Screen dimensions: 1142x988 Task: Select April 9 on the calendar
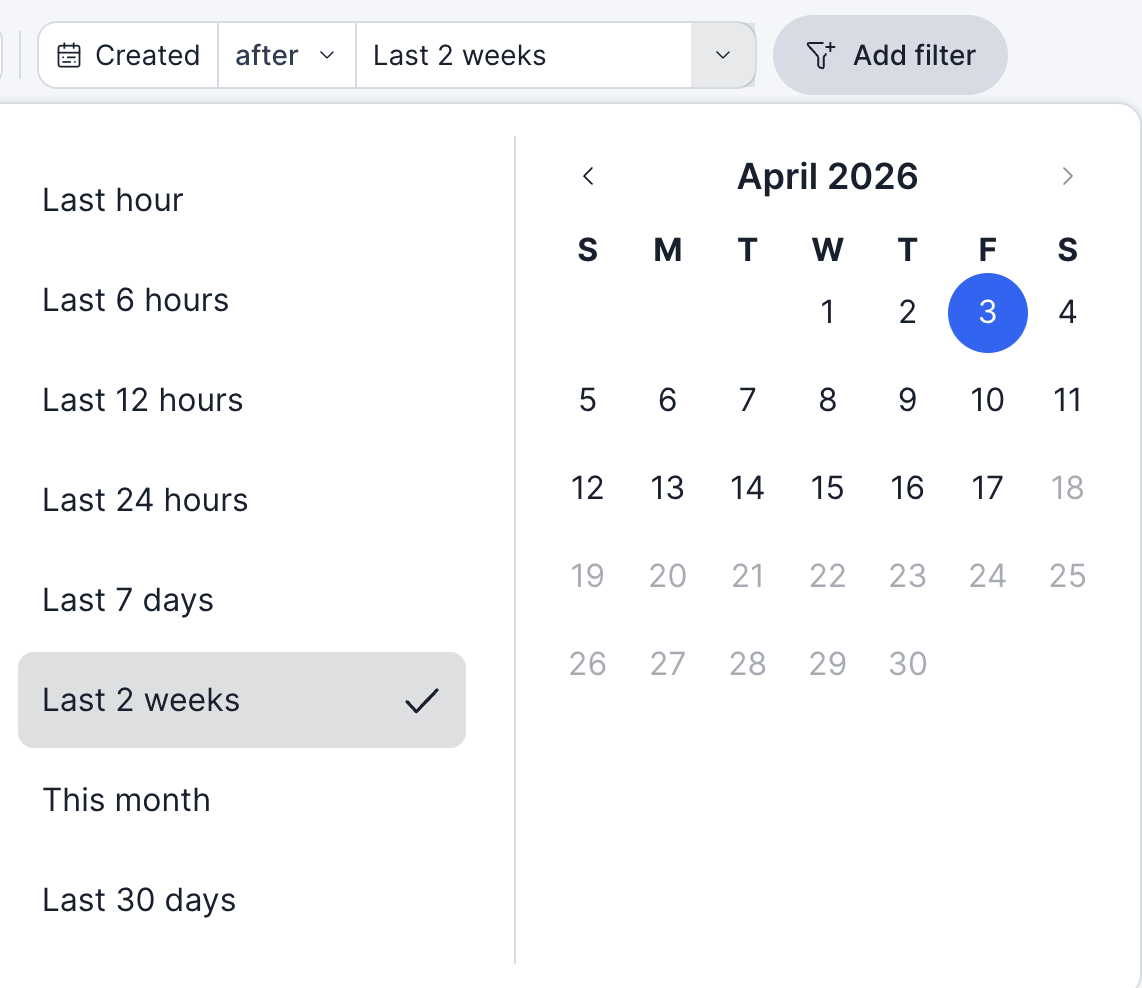907,400
